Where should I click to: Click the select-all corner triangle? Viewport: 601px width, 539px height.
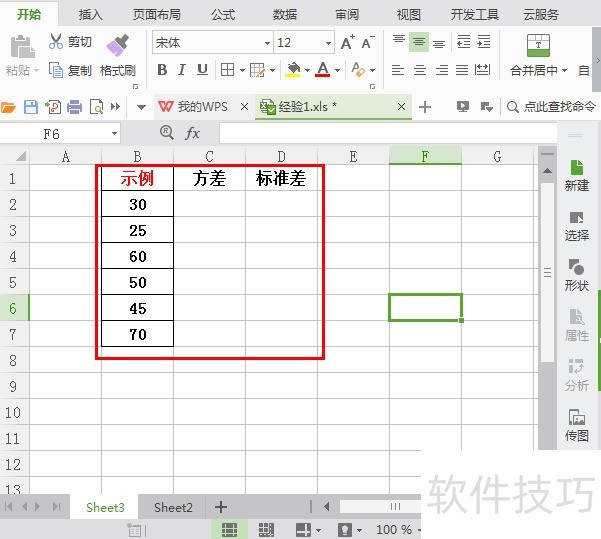(x=21, y=156)
